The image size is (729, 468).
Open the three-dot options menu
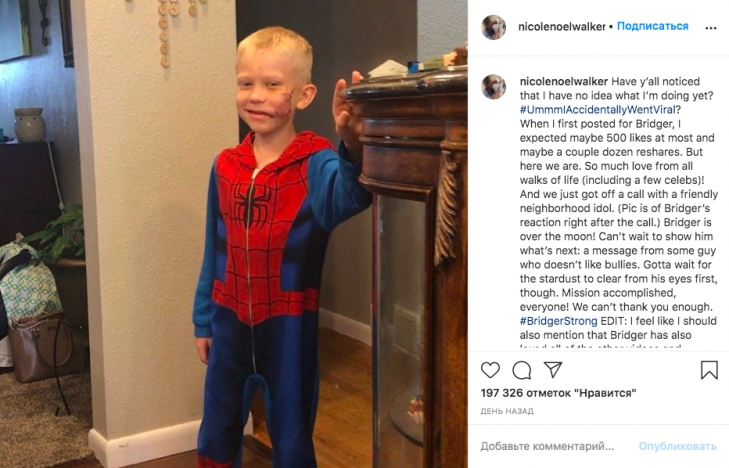pos(711,28)
